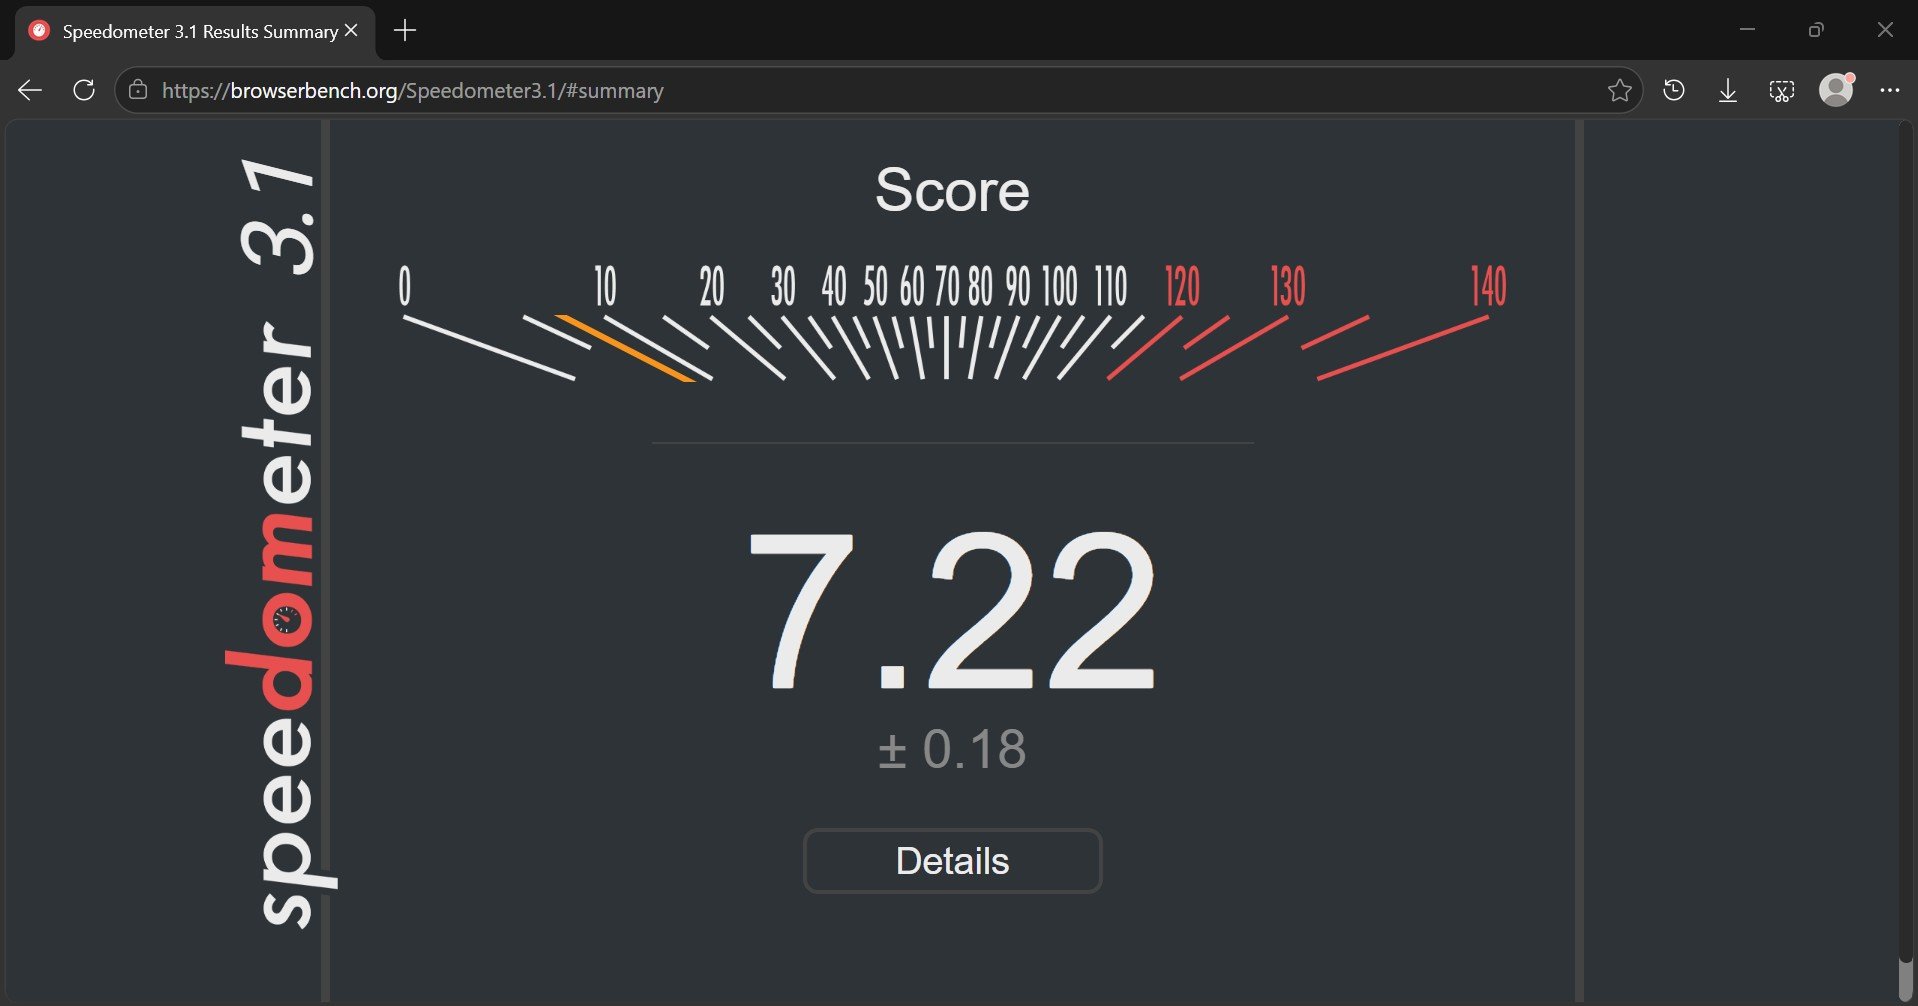Reload the Speedometer page
The image size is (1918, 1006).
click(84, 90)
